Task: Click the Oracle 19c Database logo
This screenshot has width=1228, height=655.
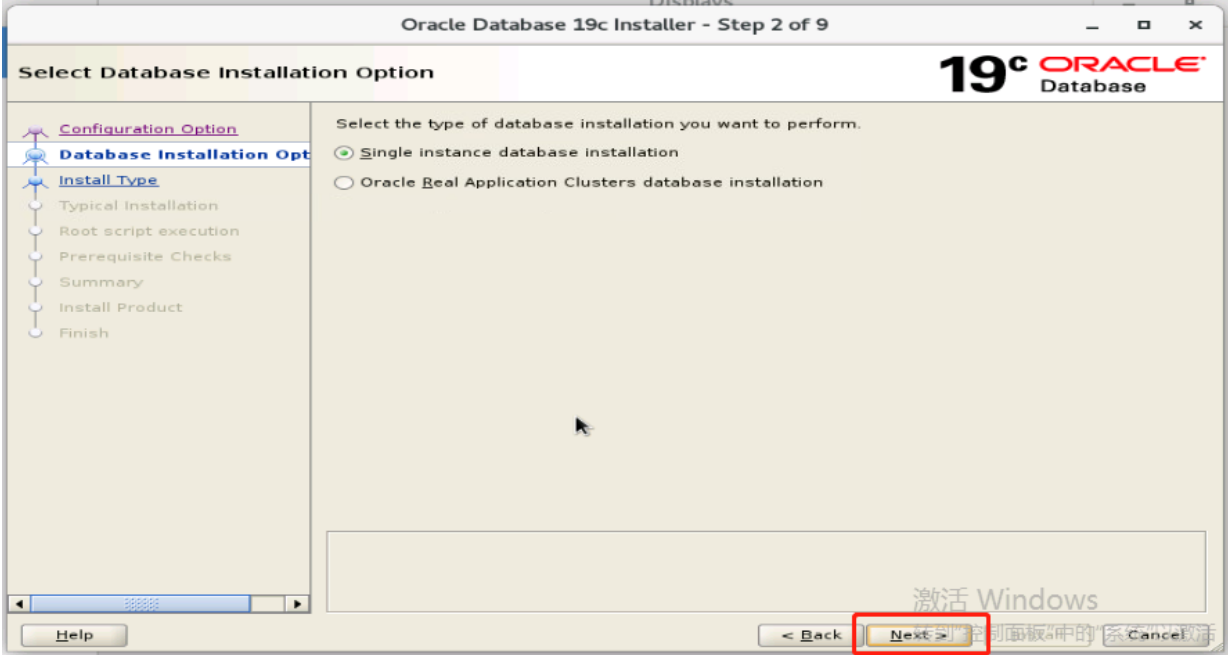Action: (x=1072, y=73)
